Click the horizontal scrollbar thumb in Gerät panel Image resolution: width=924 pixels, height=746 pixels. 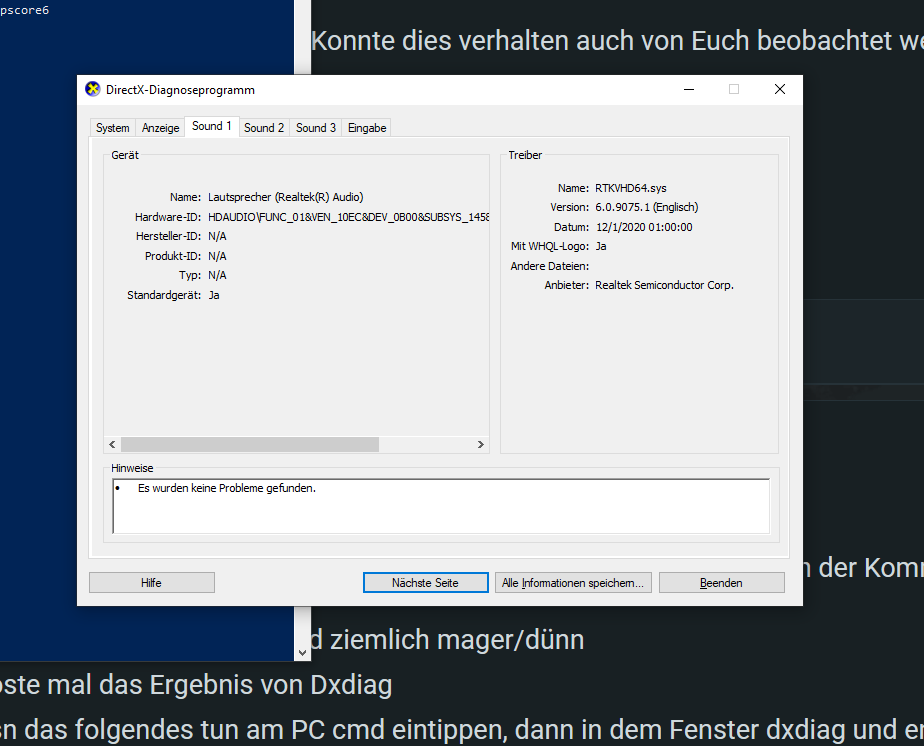coord(250,445)
